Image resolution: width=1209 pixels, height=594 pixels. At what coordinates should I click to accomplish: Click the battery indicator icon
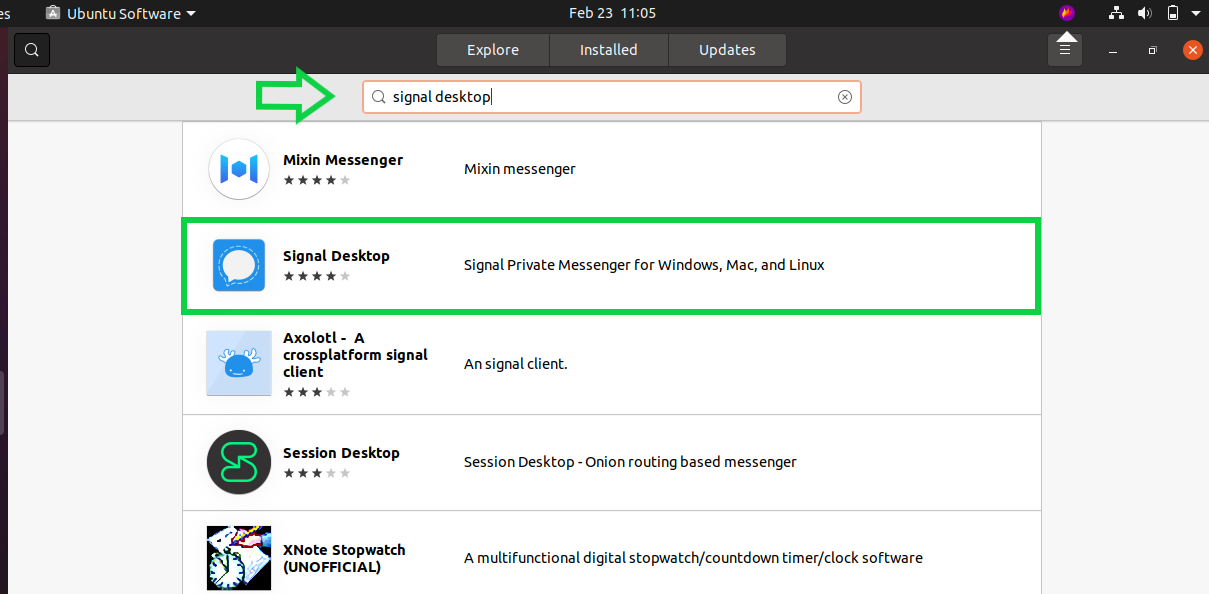tap(1173, 13)
